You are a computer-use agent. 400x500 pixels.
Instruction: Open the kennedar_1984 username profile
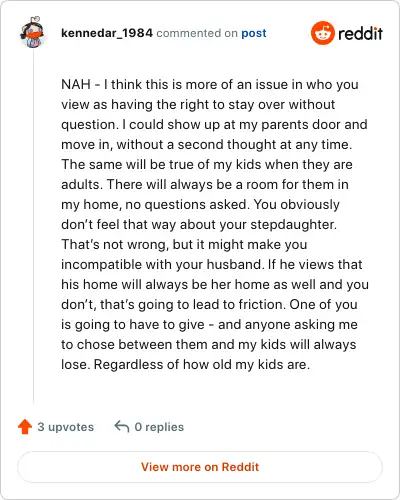107,33
